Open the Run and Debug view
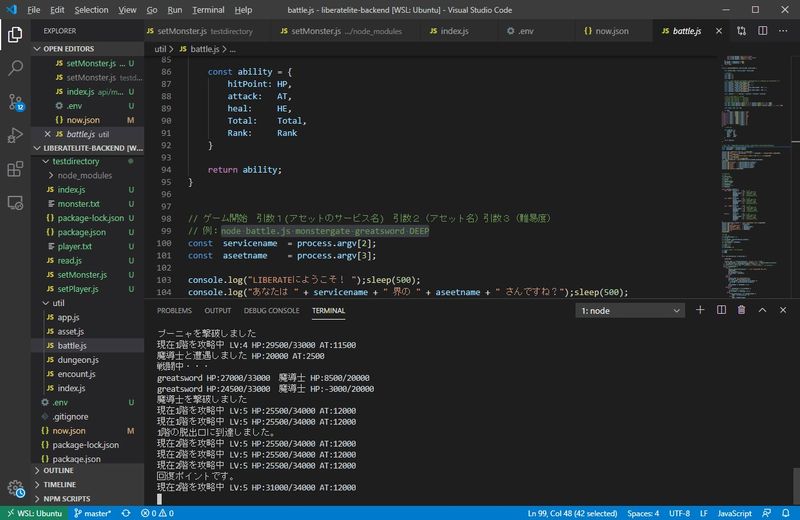Screen dimensions: 800x520 click(16, 135)
